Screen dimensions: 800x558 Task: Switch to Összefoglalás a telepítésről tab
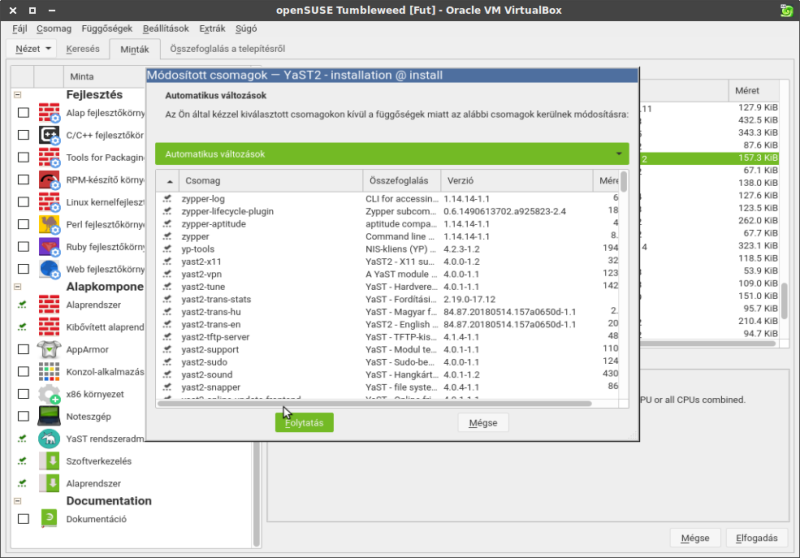coord(228,49)
